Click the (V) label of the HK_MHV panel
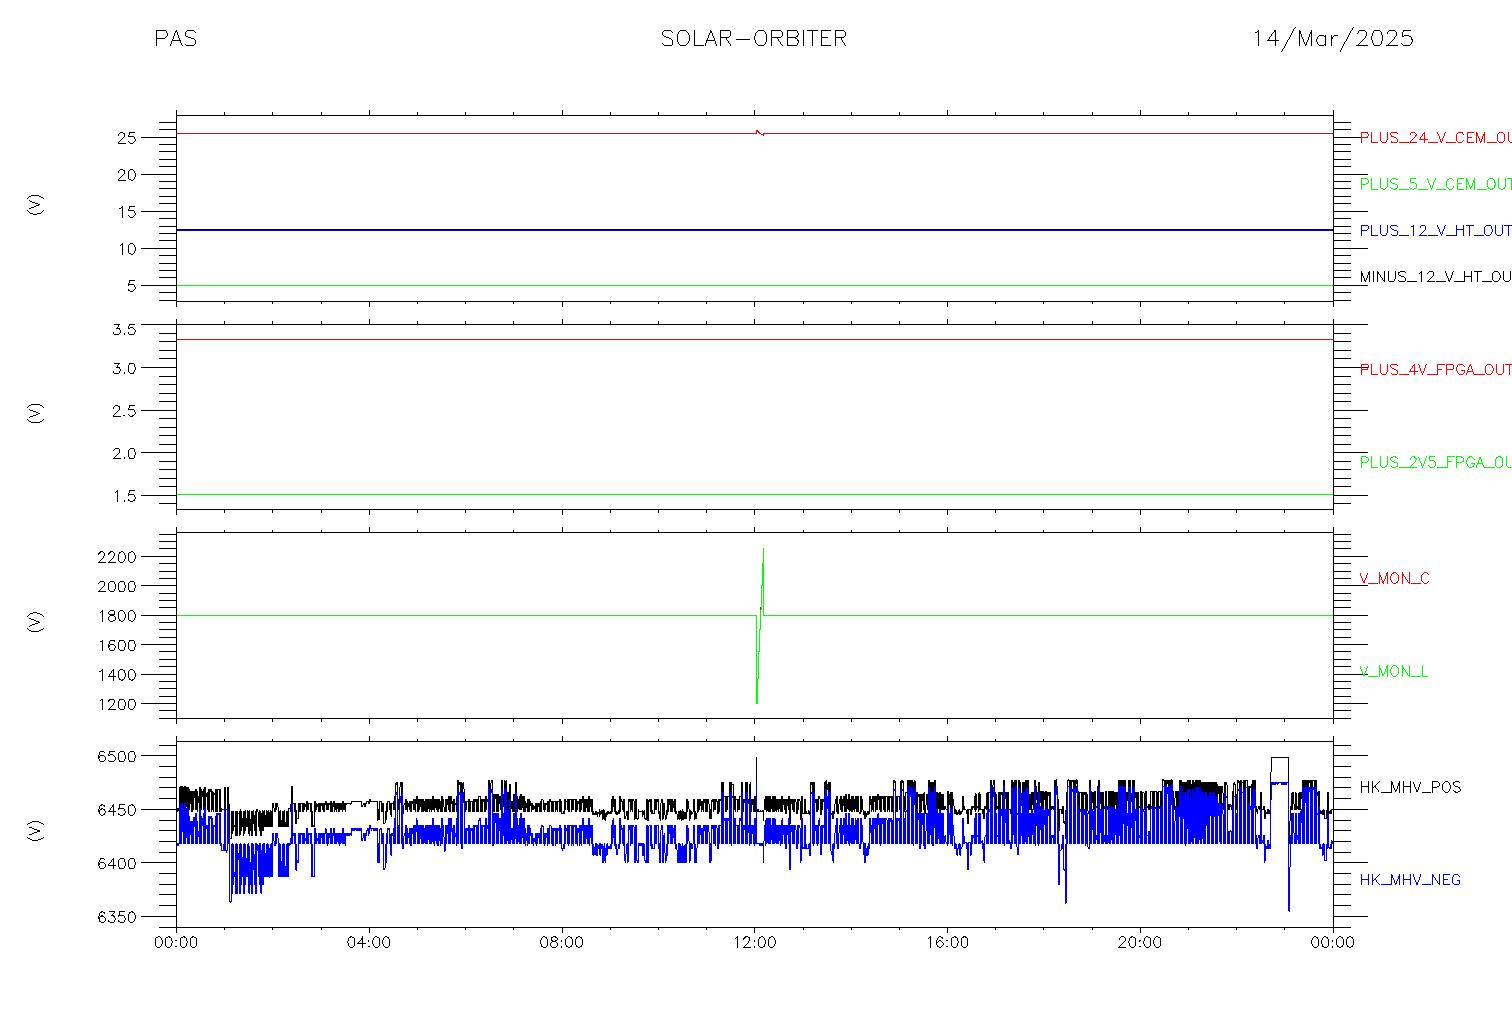The height and width of the screenshot is (1020, 1512). (36, 830)
